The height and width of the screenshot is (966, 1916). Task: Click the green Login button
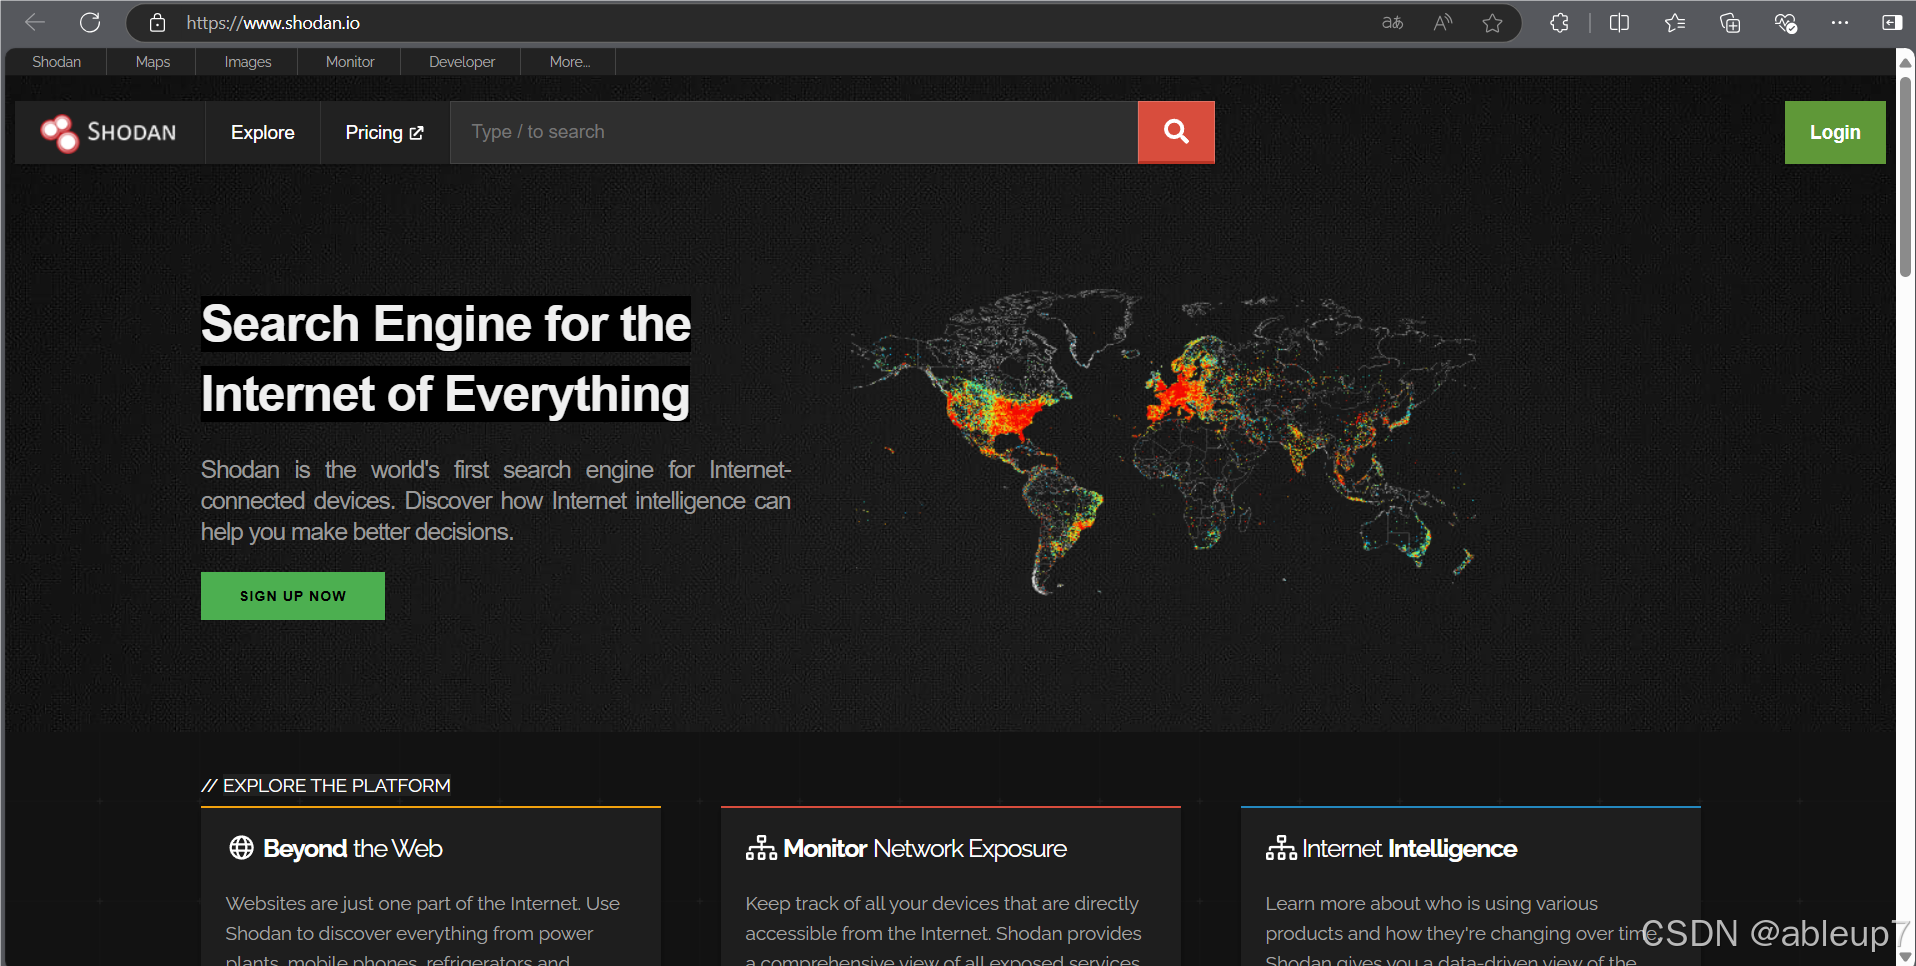coord(1835,132)
